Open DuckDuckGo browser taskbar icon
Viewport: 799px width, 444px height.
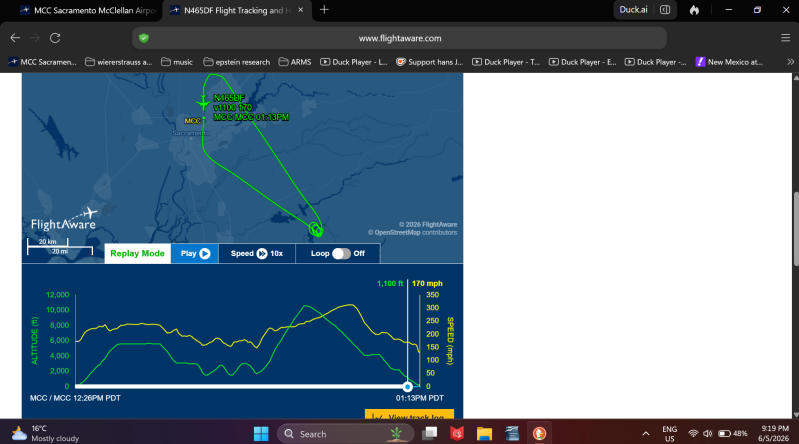pos(539,434)
